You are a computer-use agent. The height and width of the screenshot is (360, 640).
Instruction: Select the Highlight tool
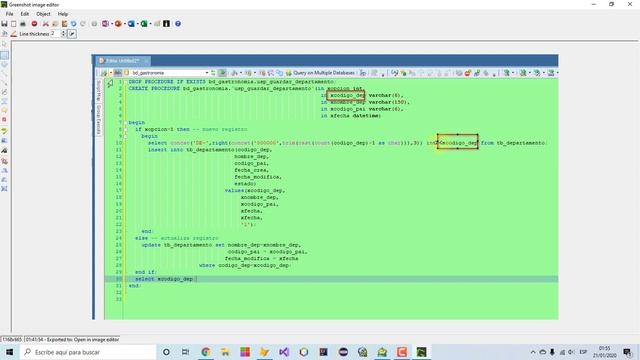(4, 131)
